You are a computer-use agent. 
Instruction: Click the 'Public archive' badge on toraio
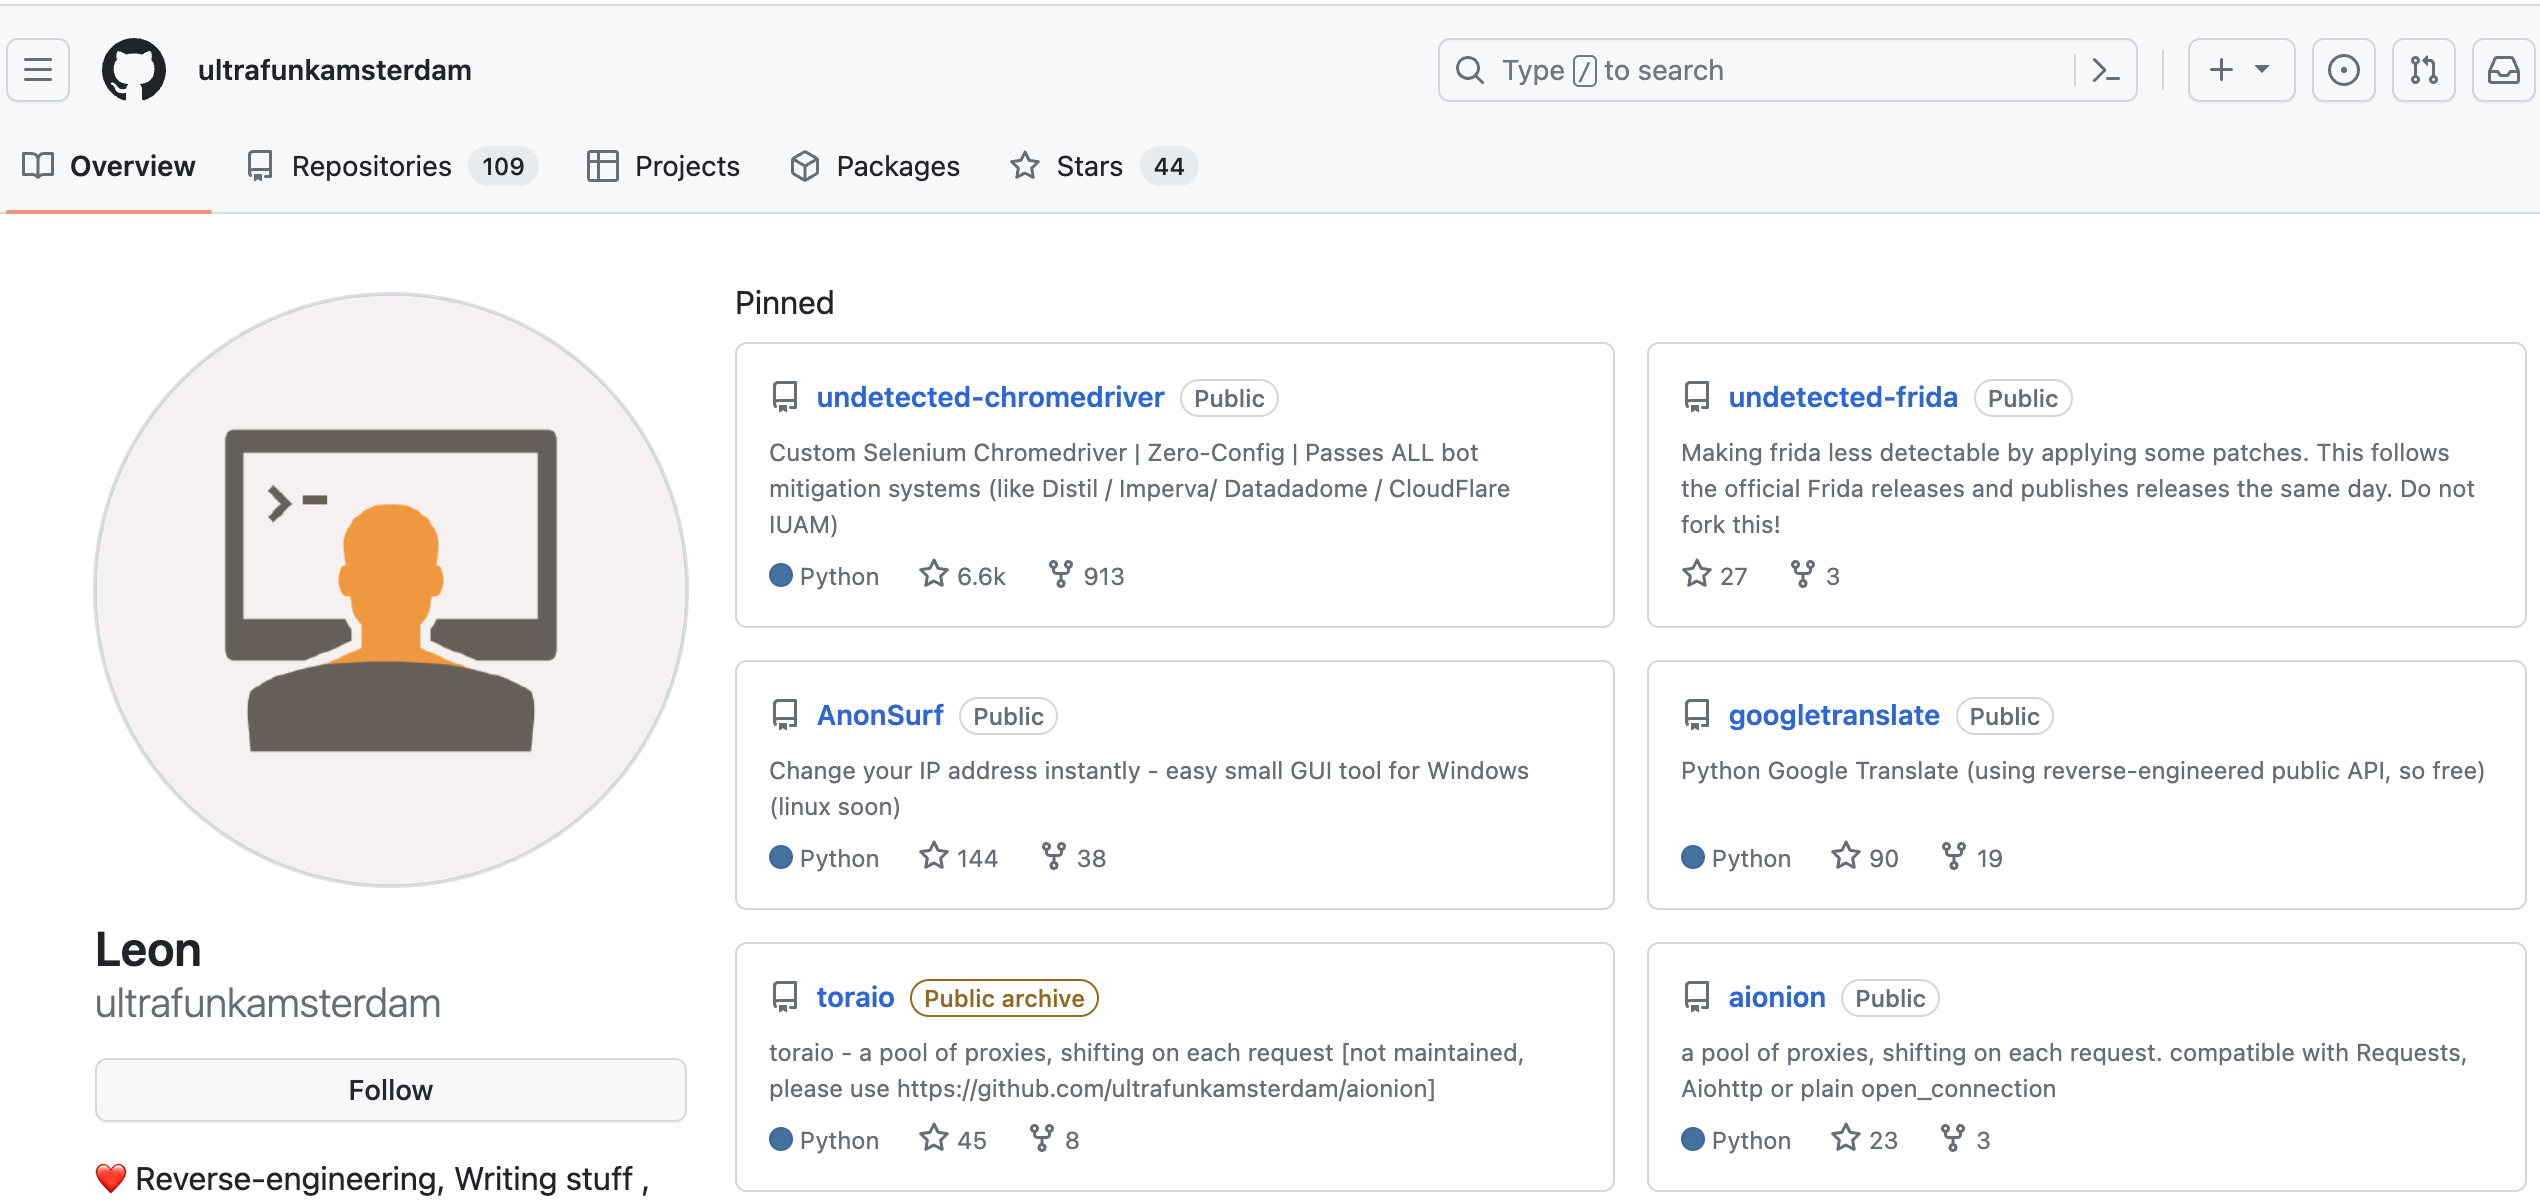coord(1004,998)
